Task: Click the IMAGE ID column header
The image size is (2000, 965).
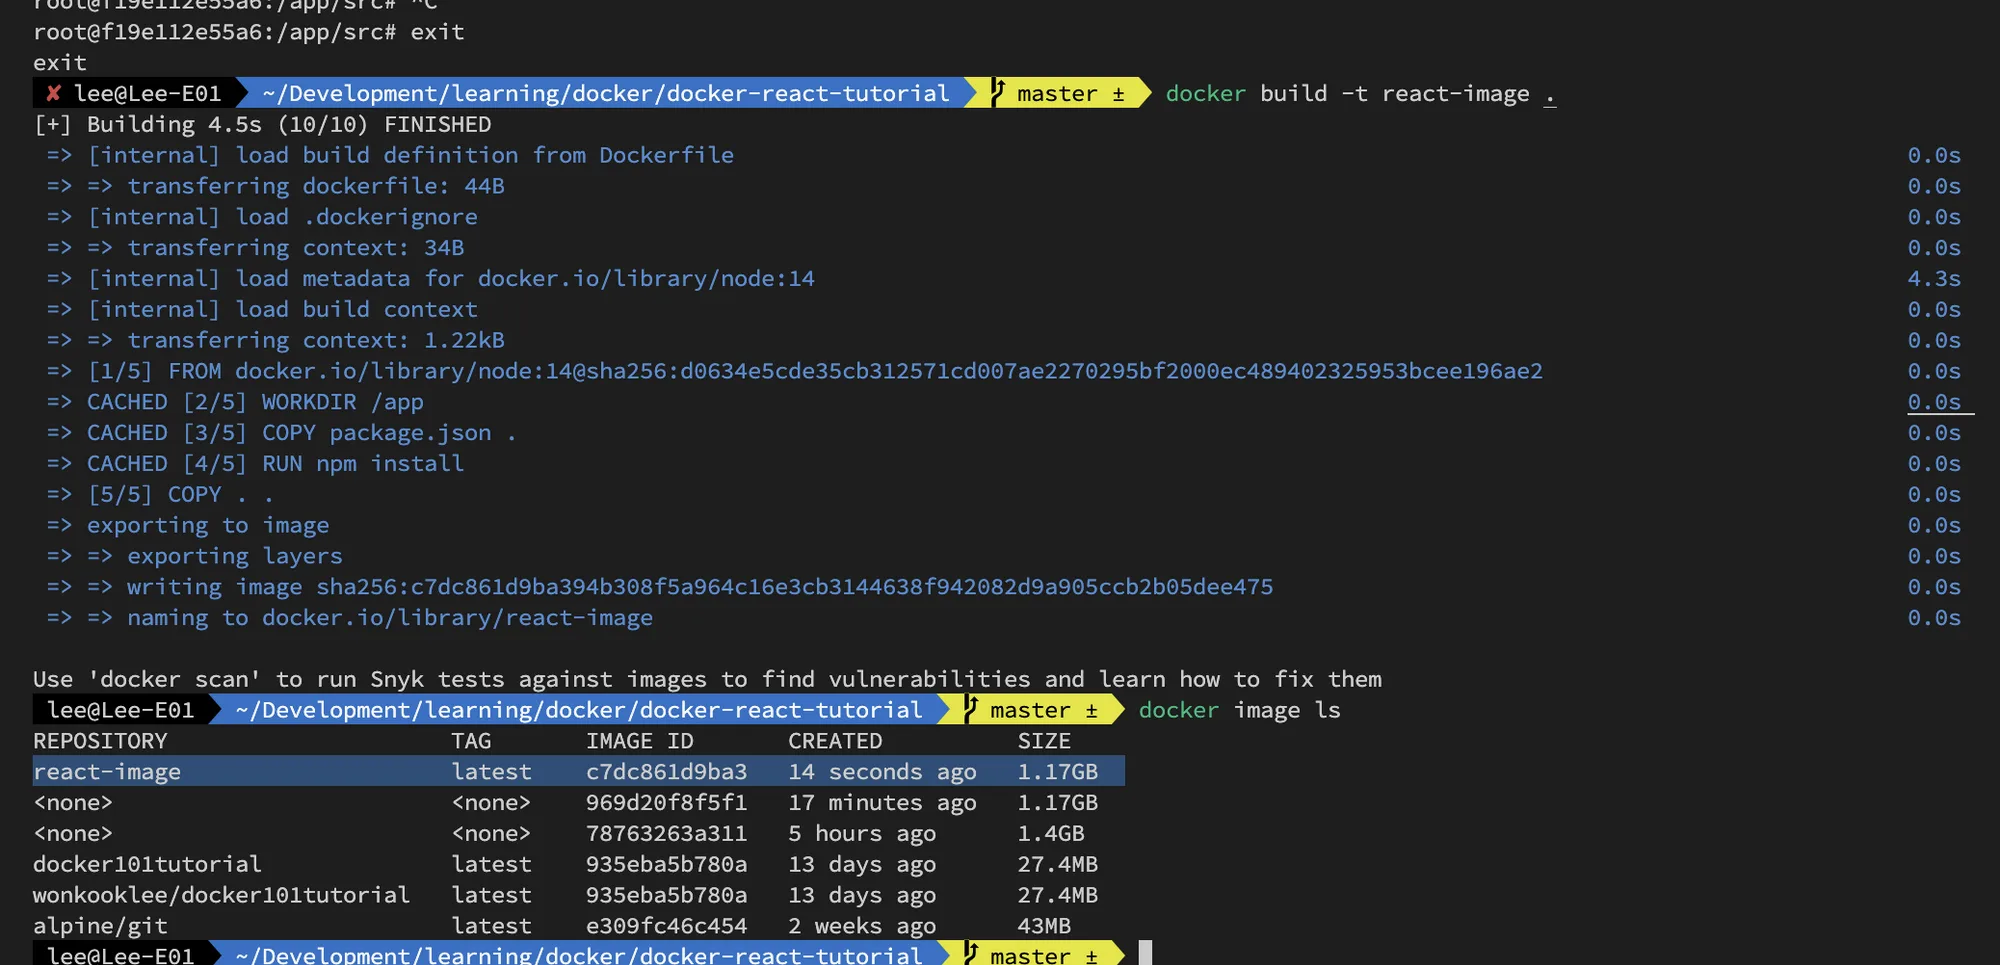Action: [x=640, y=741]
